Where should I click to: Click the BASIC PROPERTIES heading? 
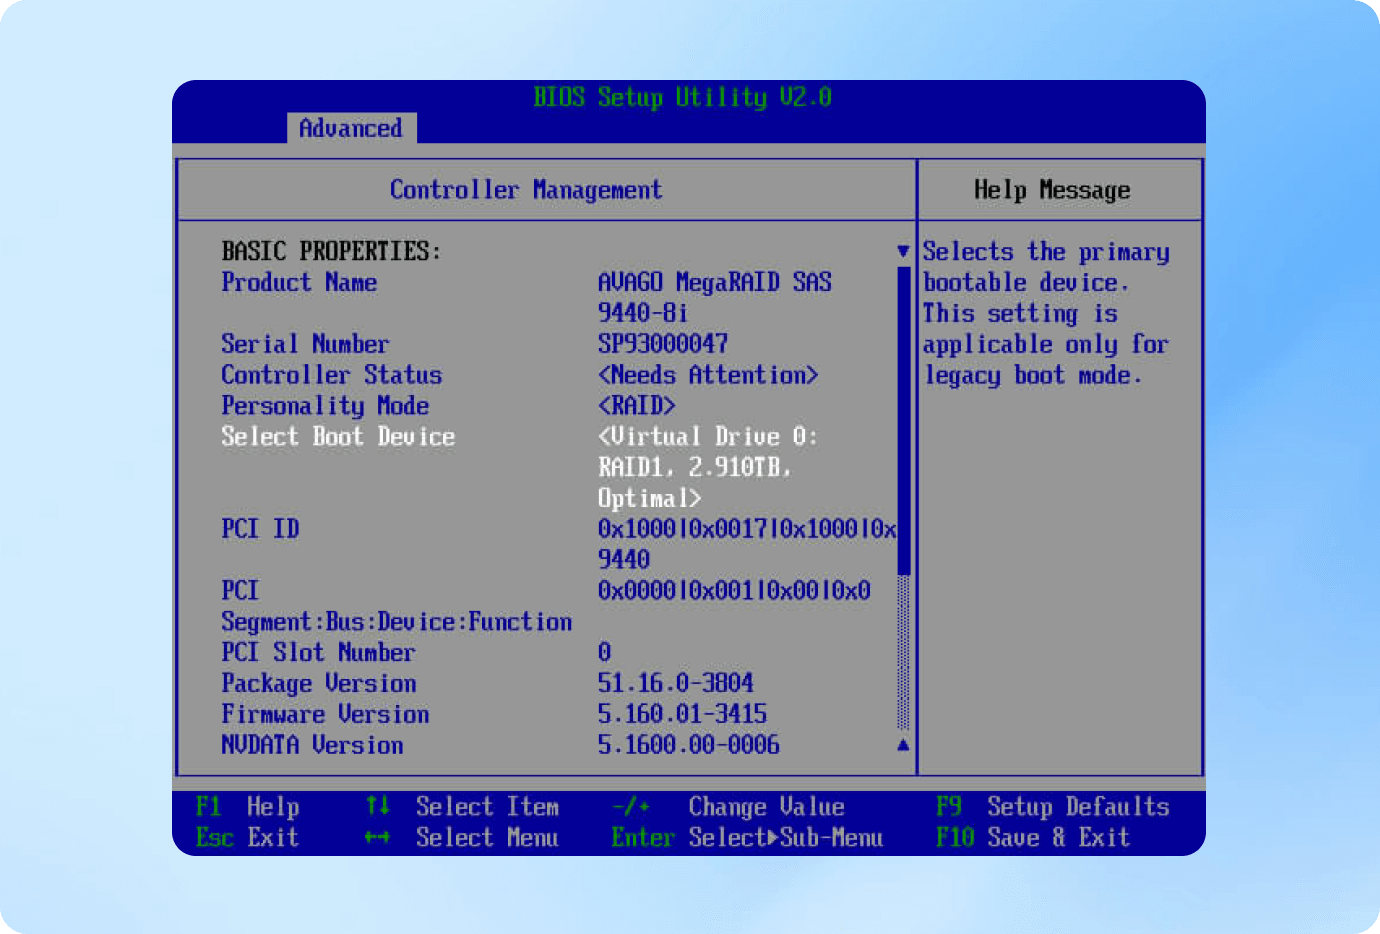pyautogui.click(x=331, y=251)
